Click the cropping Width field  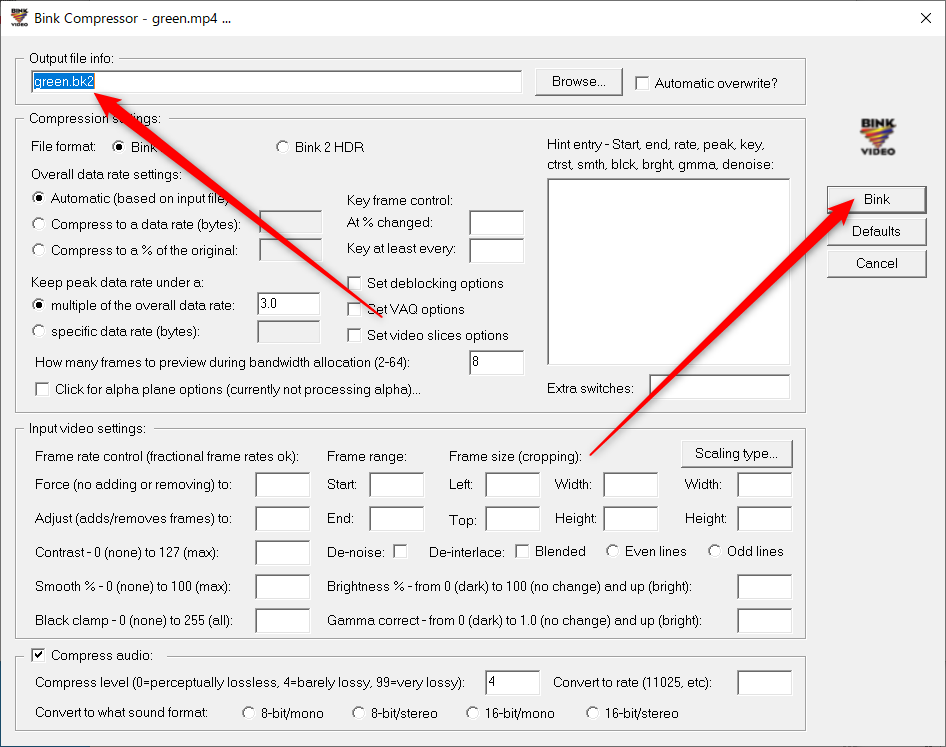[x=630, y=485]
